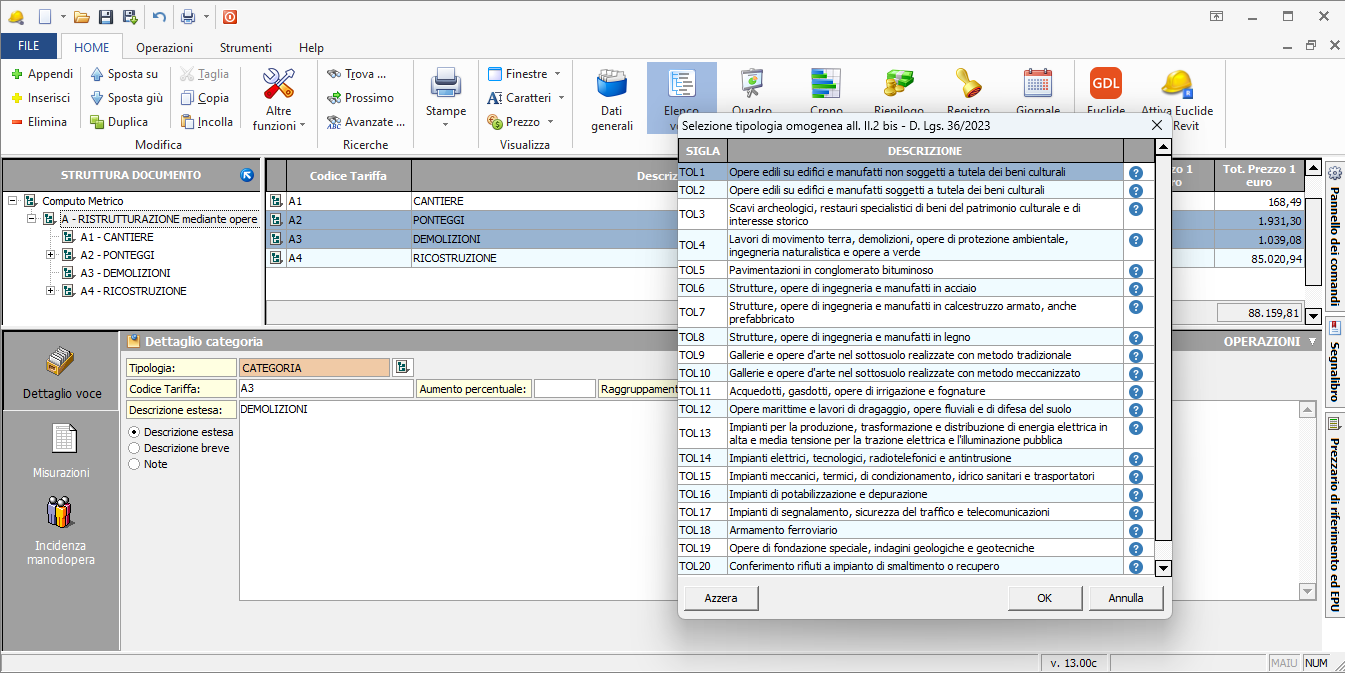Image resolution: width=1345 pixels, height=673 pixels.
Task: Click the Attiva Euclide Revit icon
Action: click(x=1177, y=84)
